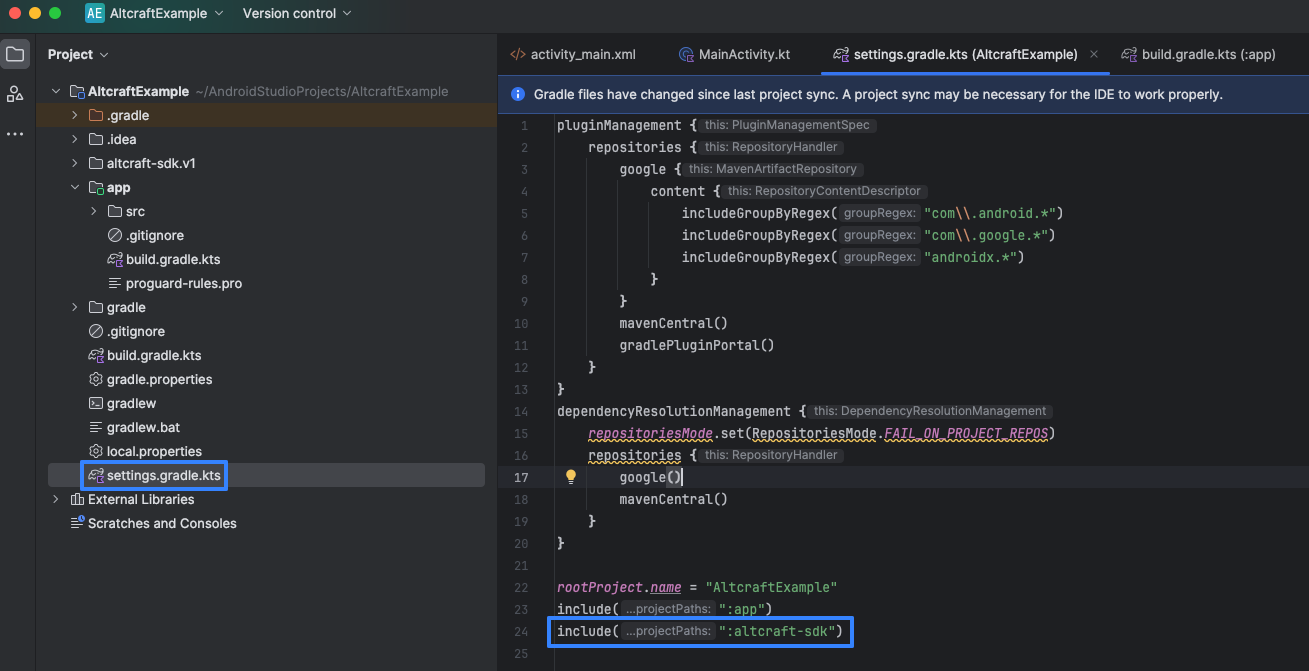Close the settings.gradle.kts editor tab

1095,55
